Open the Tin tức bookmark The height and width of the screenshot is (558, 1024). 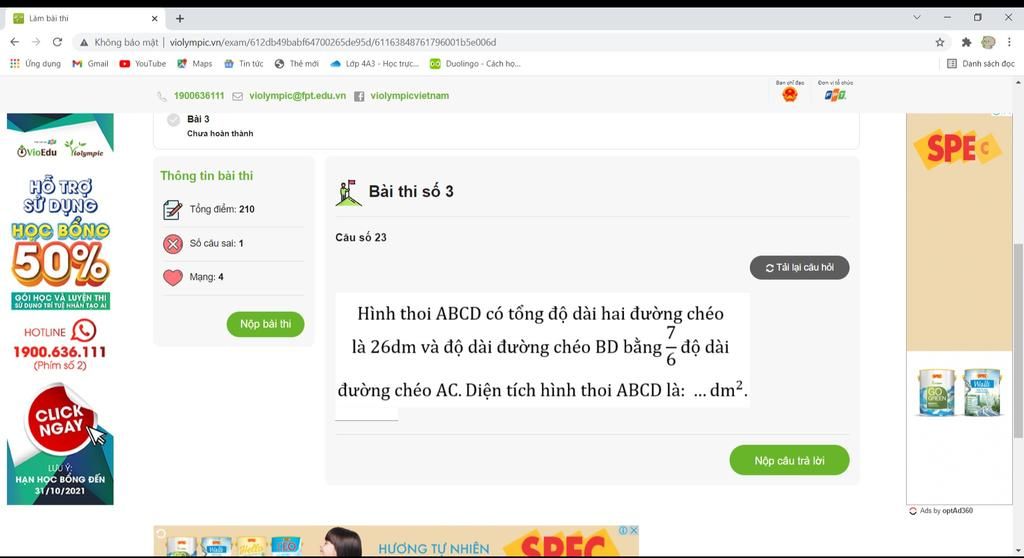[x=244, y=63]
